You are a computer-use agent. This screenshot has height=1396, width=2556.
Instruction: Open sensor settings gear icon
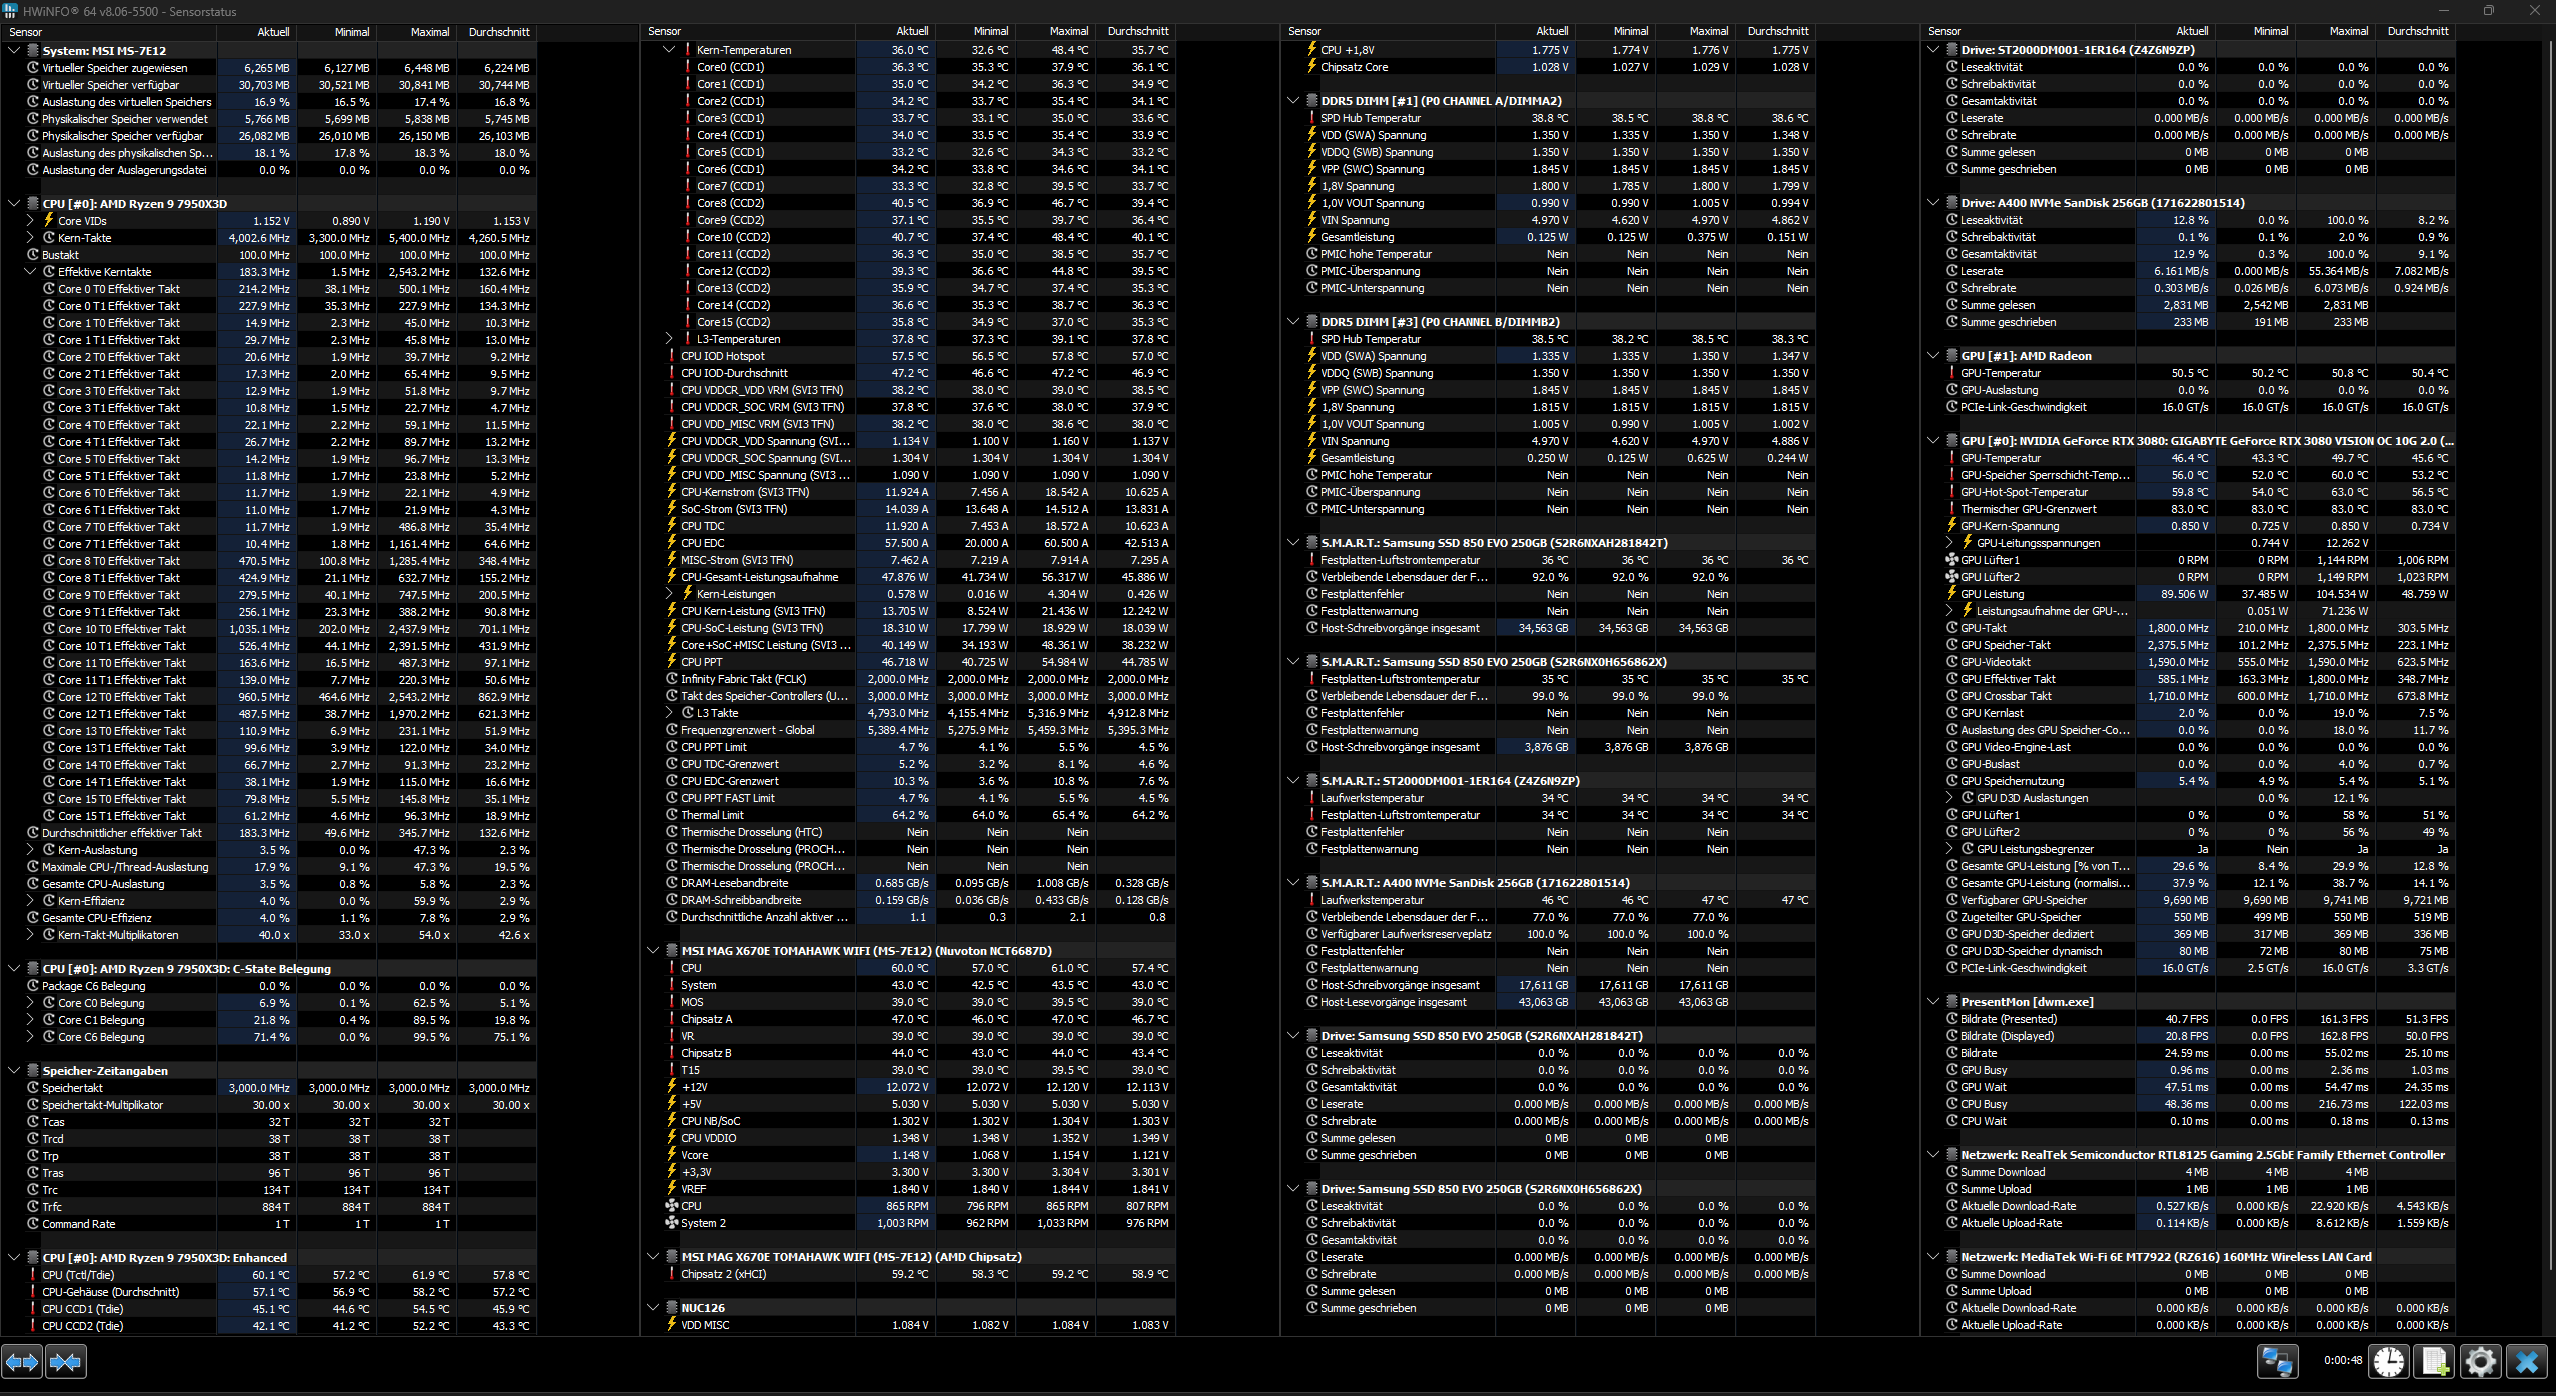tap(2481, 1362)
